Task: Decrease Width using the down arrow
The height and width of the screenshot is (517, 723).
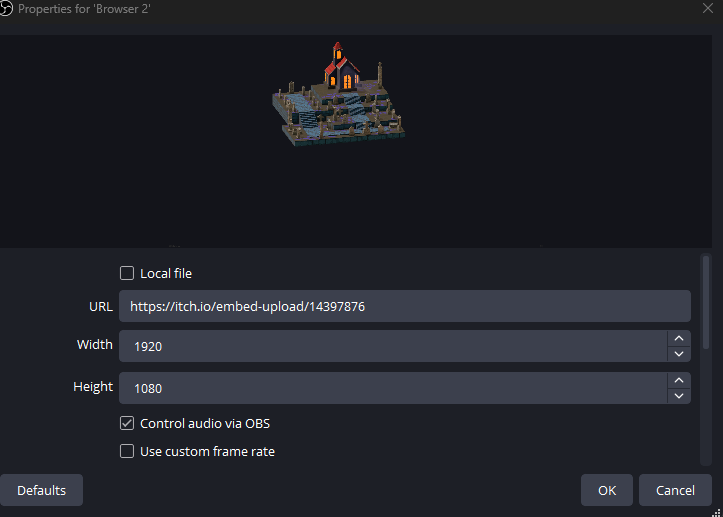Action: click(679, 354)
